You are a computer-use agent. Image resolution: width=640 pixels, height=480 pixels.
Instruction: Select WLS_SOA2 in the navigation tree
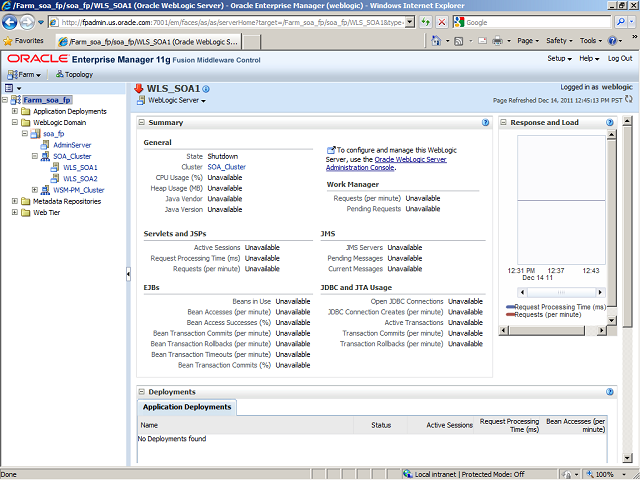click(80, 178)
